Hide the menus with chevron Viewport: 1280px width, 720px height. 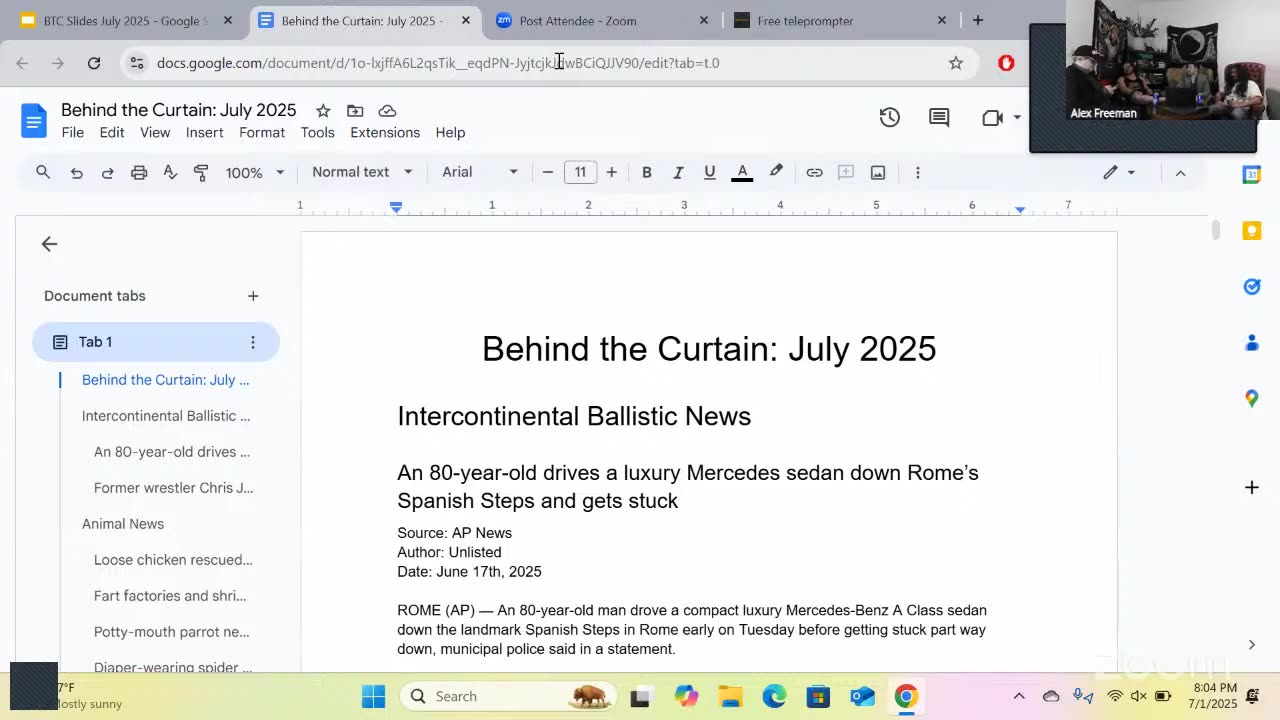(1180, 172)
